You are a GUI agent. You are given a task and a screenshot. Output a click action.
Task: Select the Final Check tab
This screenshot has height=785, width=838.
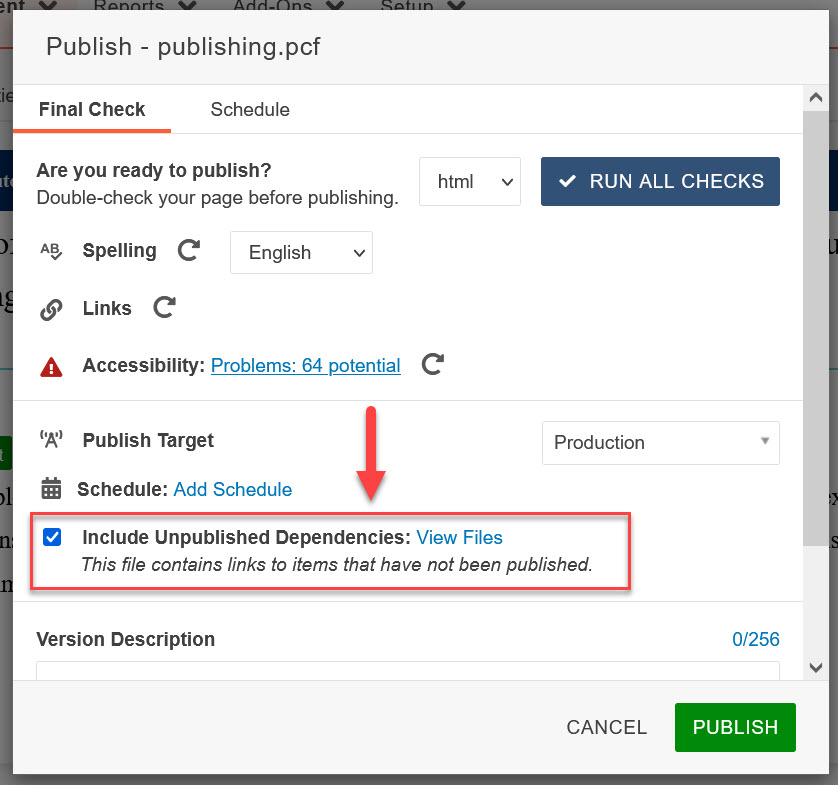(x=92, y=110)
